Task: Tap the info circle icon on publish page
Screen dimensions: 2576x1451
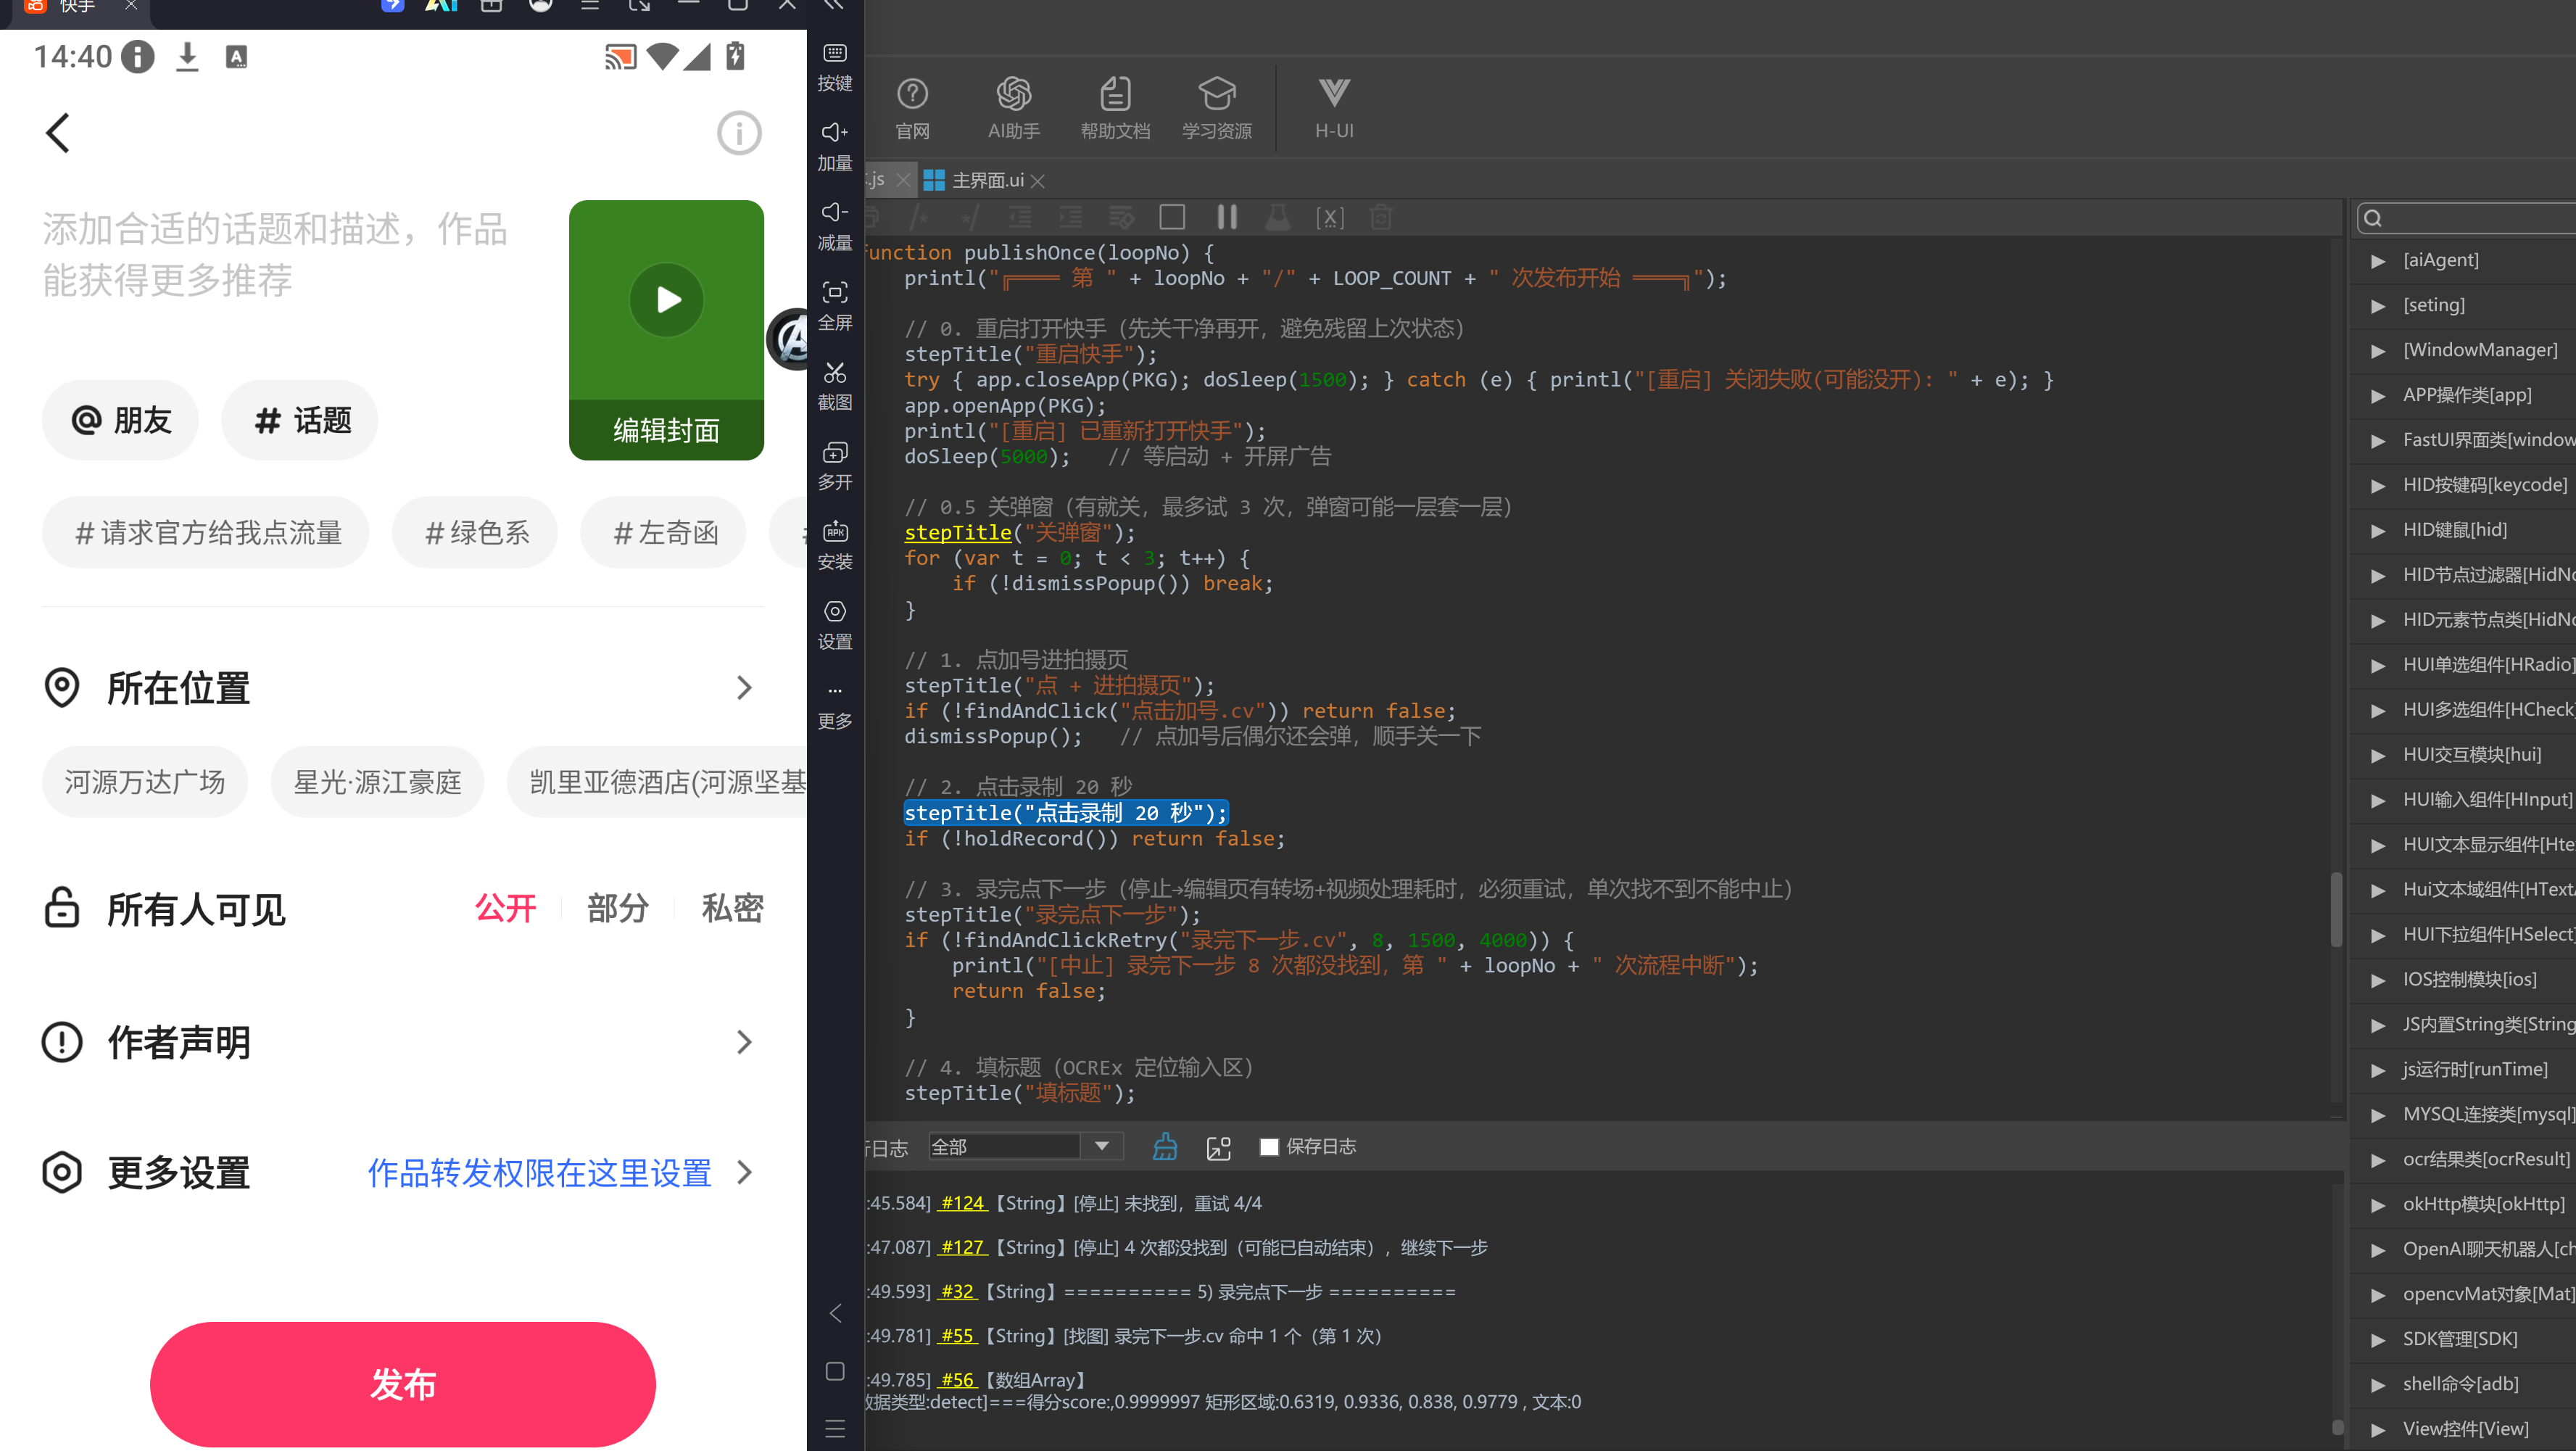Action: pyautogui.click(x=739, y=133)
